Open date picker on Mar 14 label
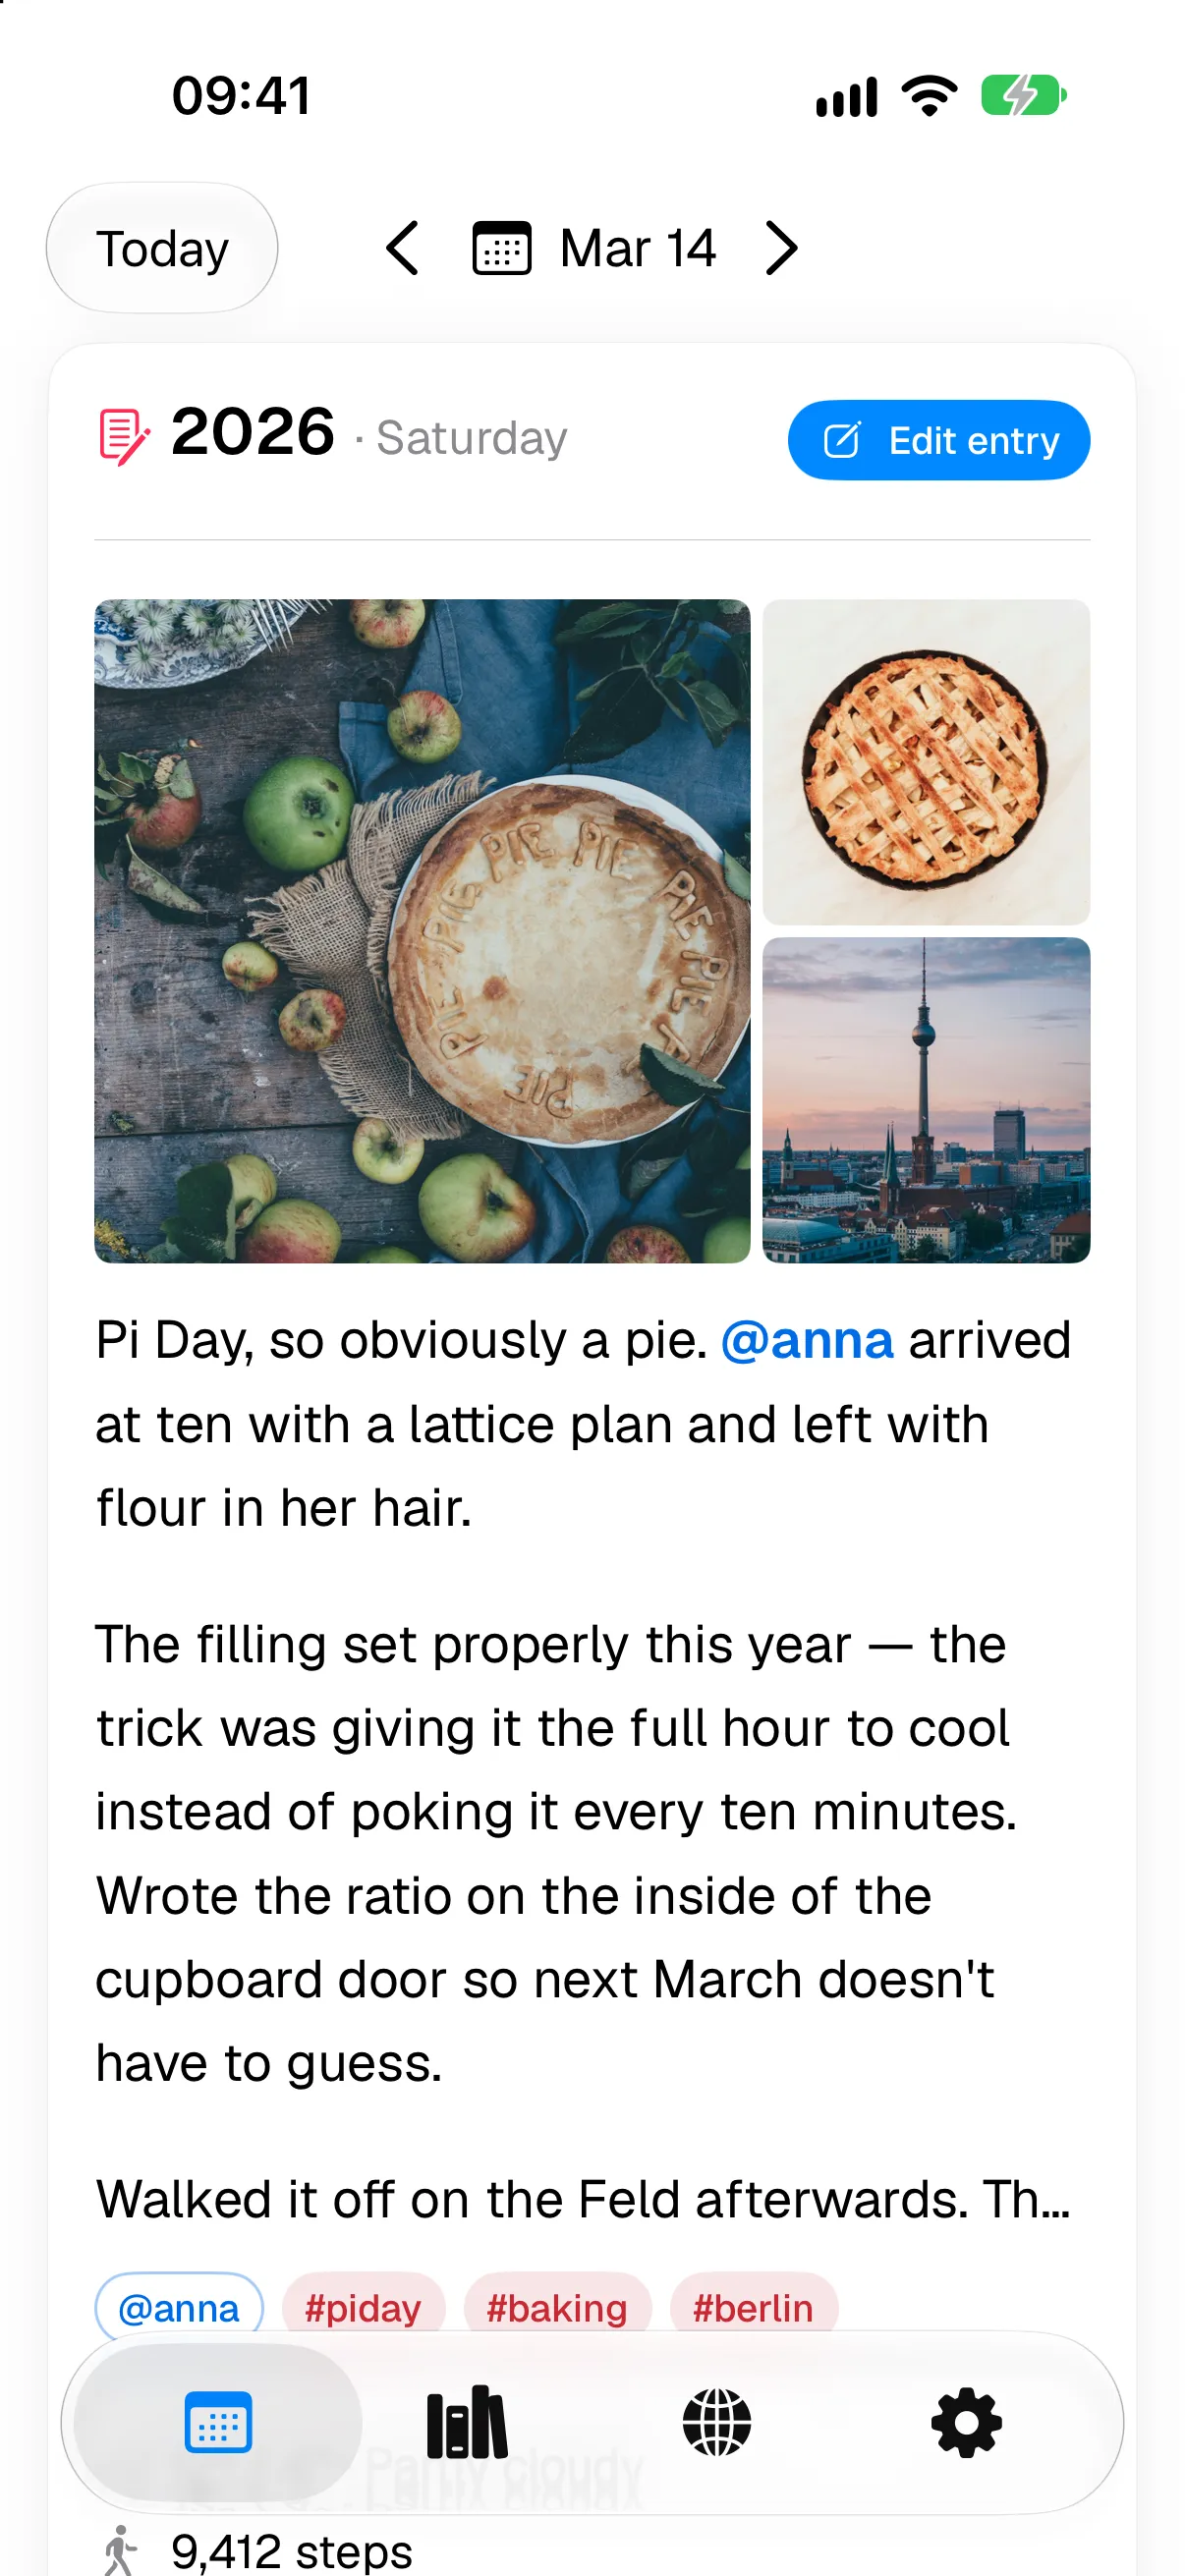This screenshot has height=2576, width=1185. click(x=637, y=248)
